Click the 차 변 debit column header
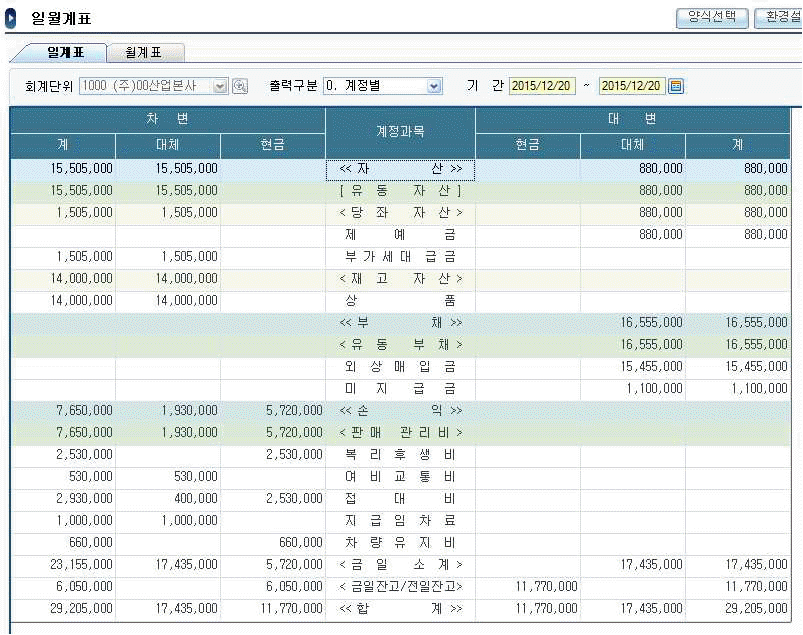The image size is (803, 635). 167,119
